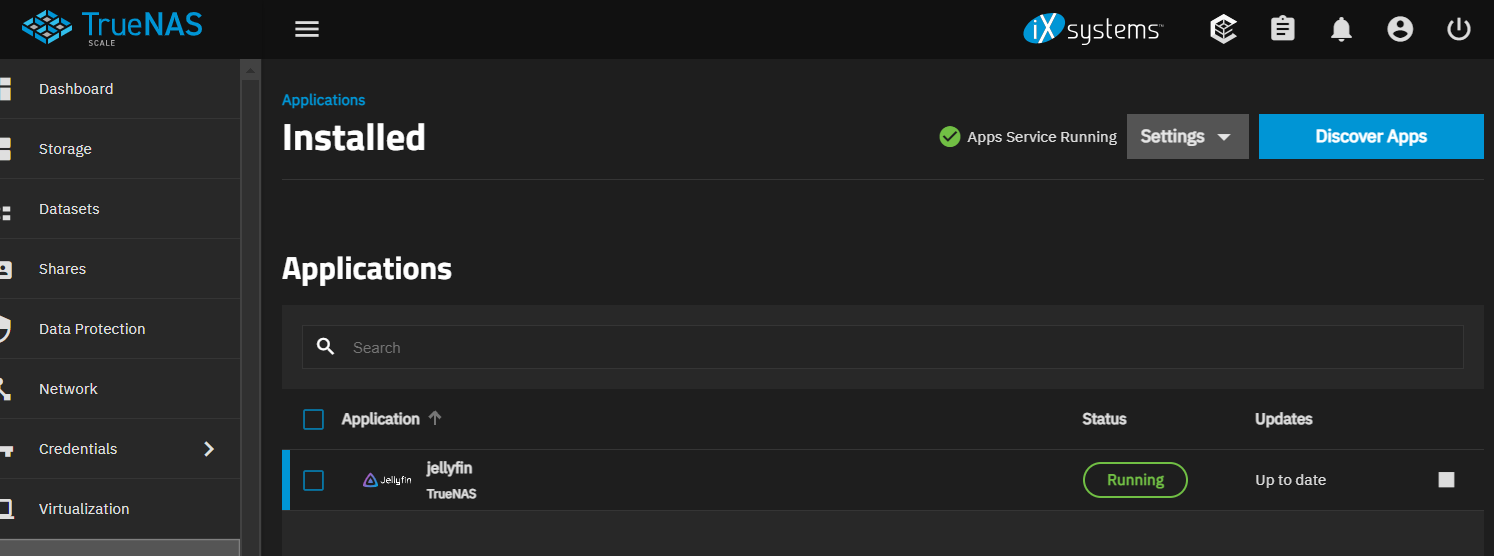Open the TrueCommand status icon
1494x556 pixels.
tap(1223, 29)
